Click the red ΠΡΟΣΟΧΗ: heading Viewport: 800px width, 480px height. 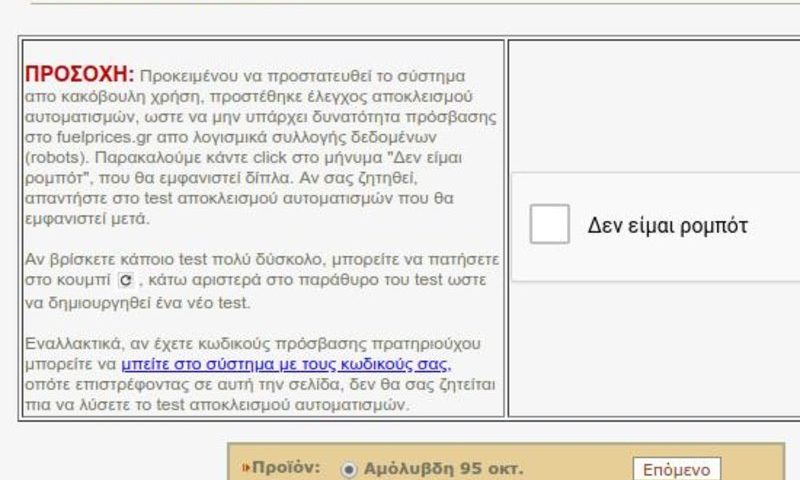80,74
